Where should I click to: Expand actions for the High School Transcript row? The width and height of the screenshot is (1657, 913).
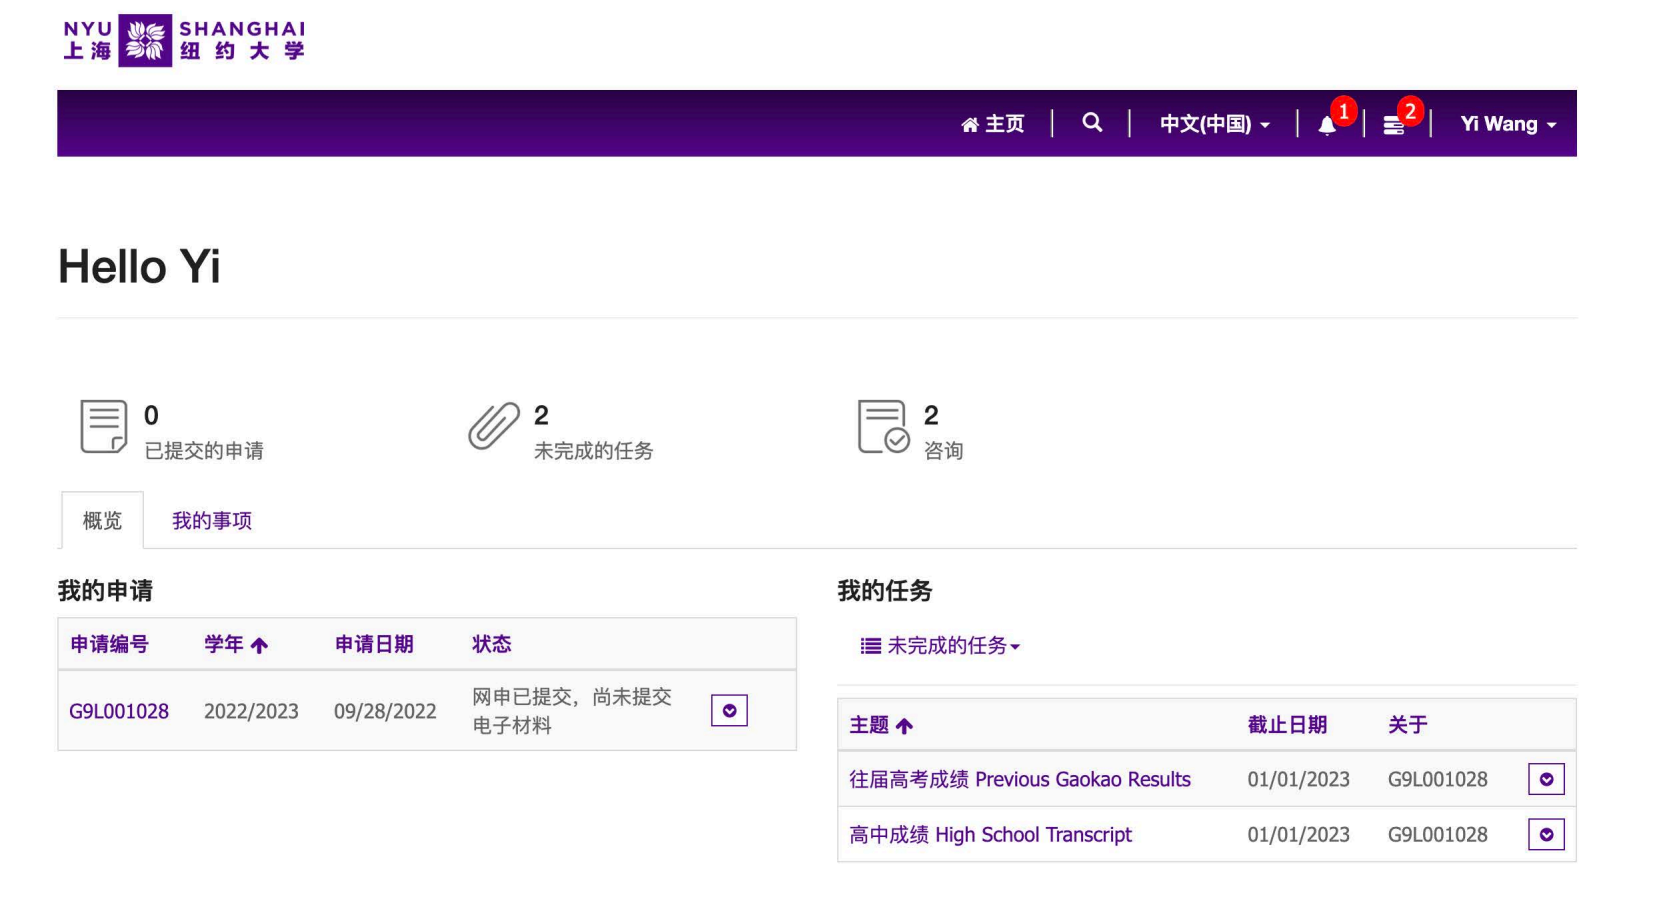(x=1545, y=834)
